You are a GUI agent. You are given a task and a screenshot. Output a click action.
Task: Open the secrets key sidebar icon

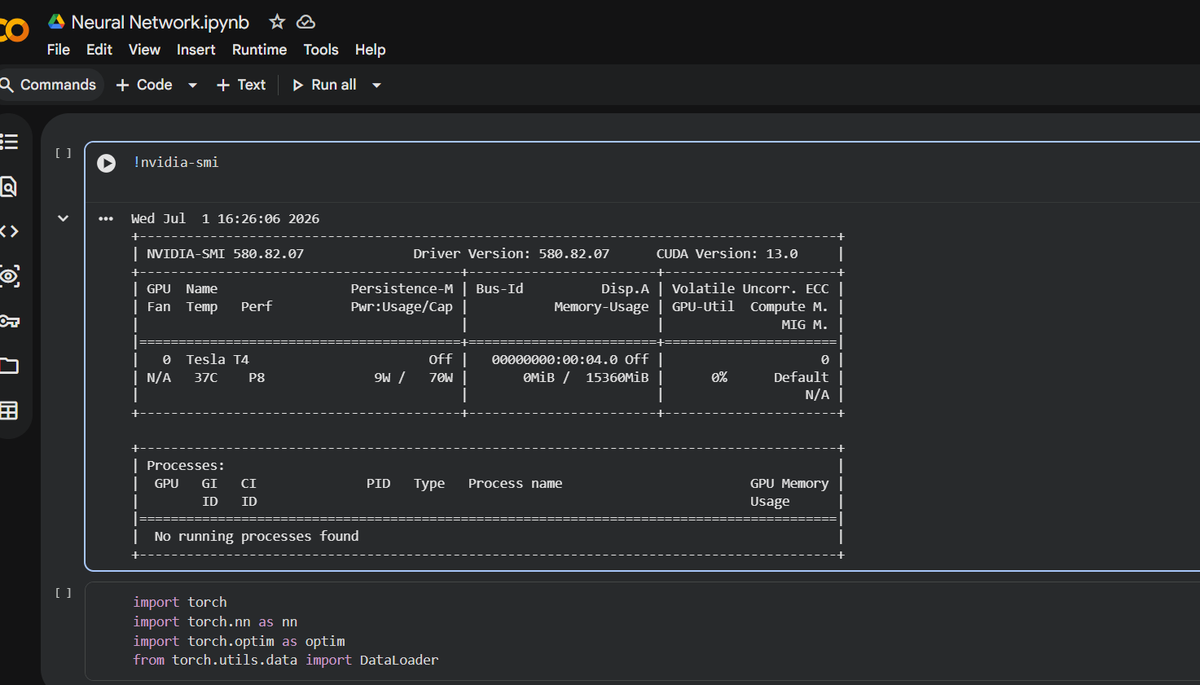(x=9, y=321)
